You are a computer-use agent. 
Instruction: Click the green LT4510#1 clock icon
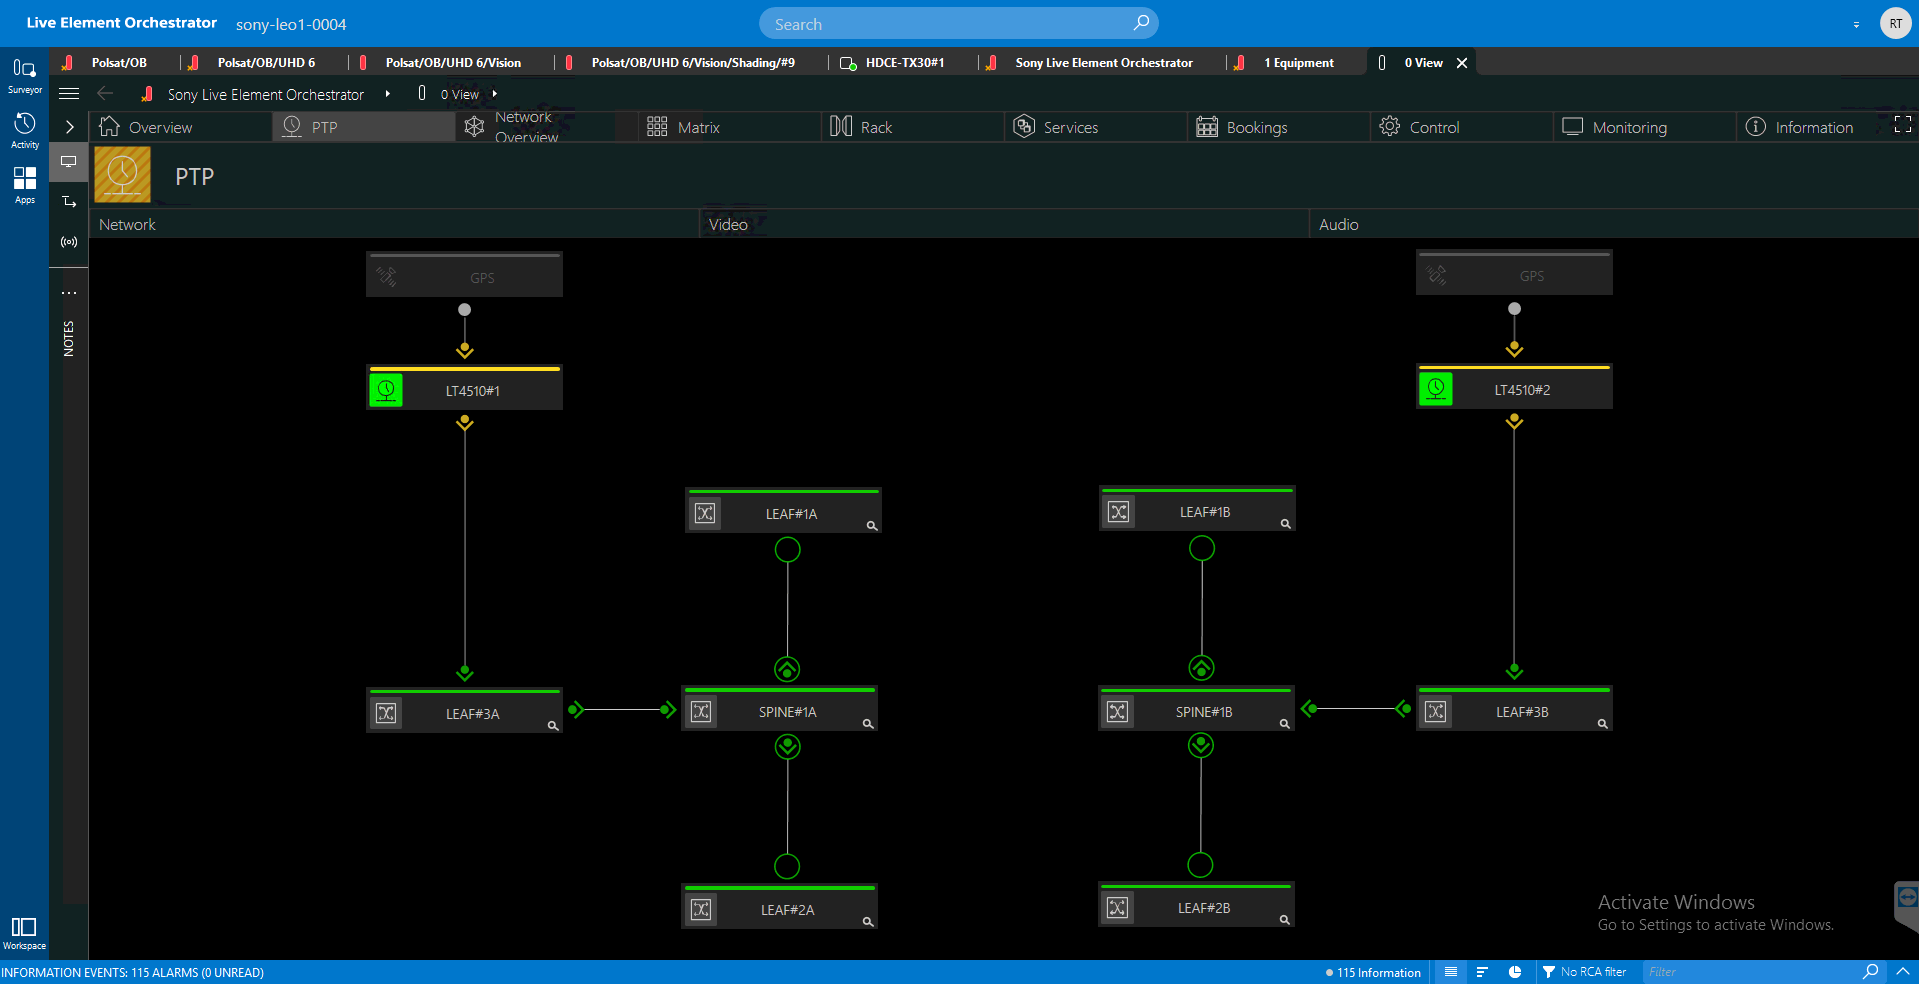click(x=386, y=390)
